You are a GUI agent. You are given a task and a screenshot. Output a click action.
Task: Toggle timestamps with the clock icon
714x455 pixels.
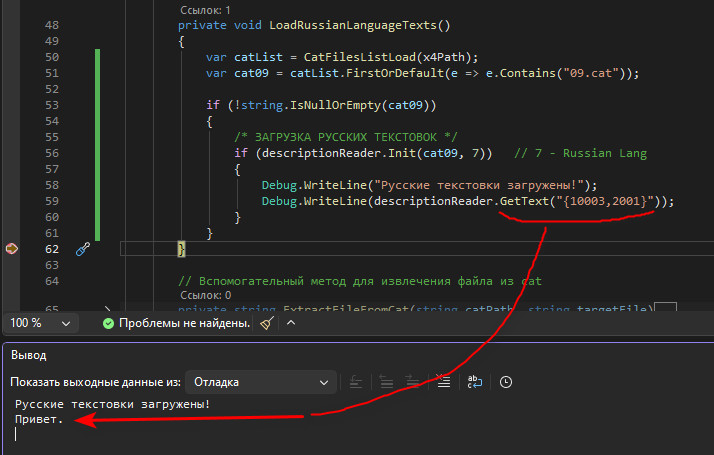506,382
